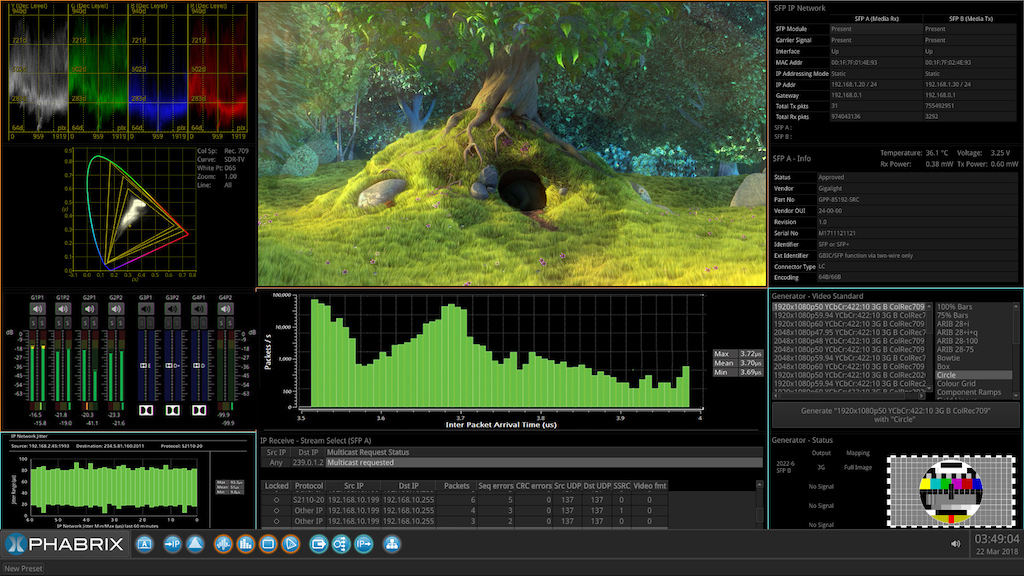The image size is (1024, 576).
Task: Click the Packets column header
Action: 456,486
